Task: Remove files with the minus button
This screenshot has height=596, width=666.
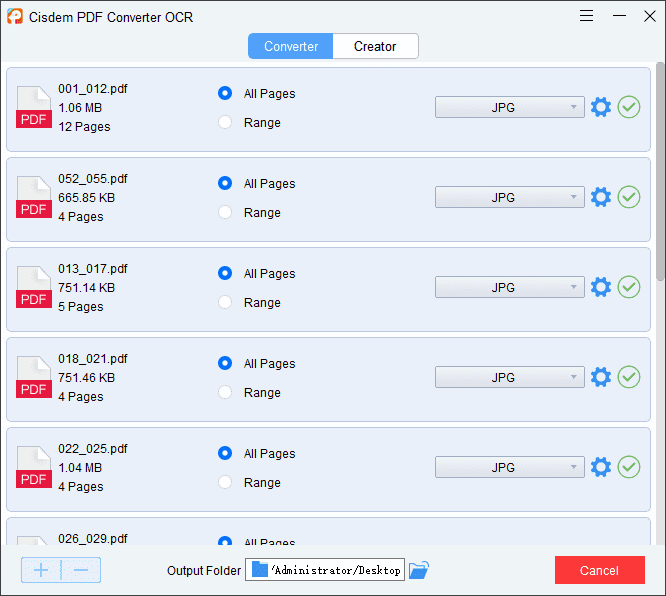Action: (x=81, y=570)
